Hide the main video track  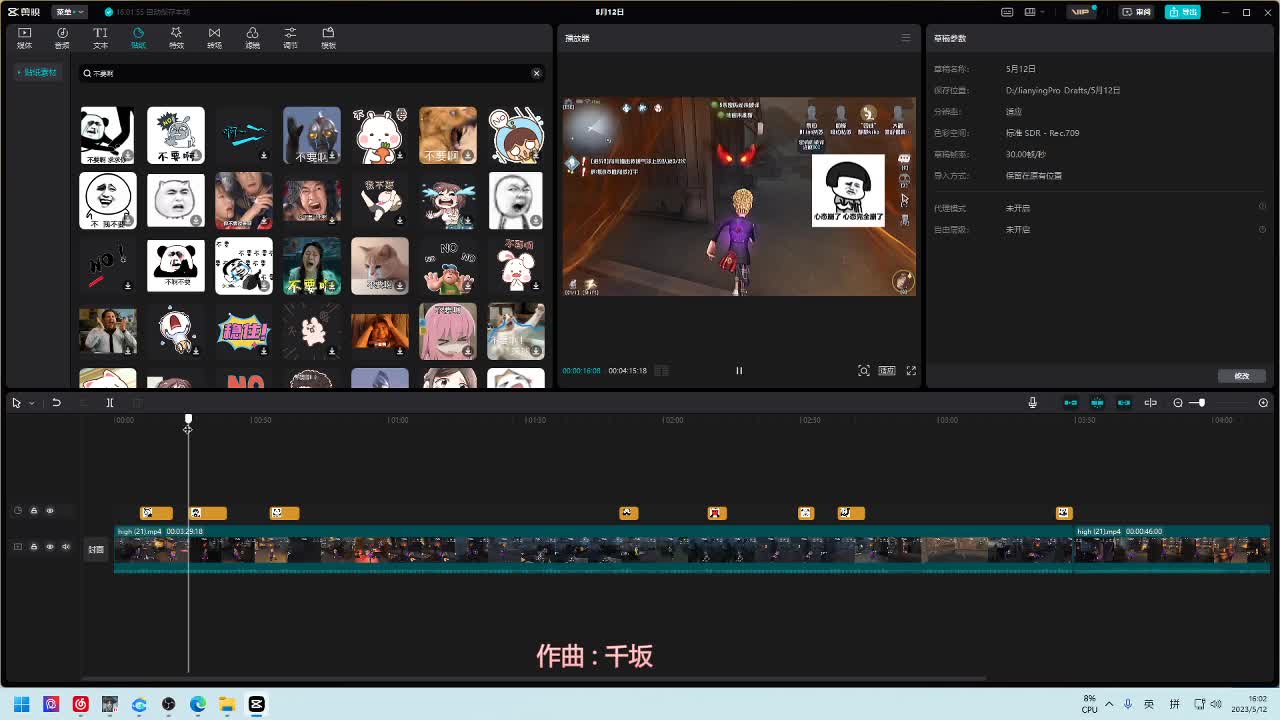click(50, 547)
